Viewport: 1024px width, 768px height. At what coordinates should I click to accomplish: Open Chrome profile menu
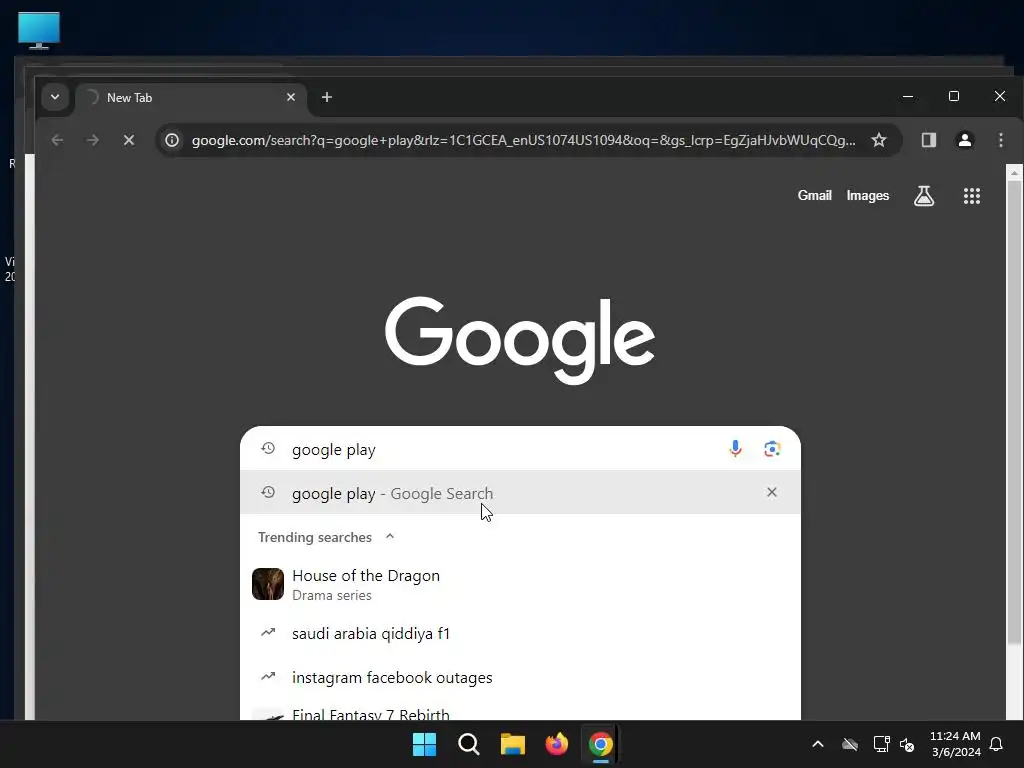coord(965,140)
